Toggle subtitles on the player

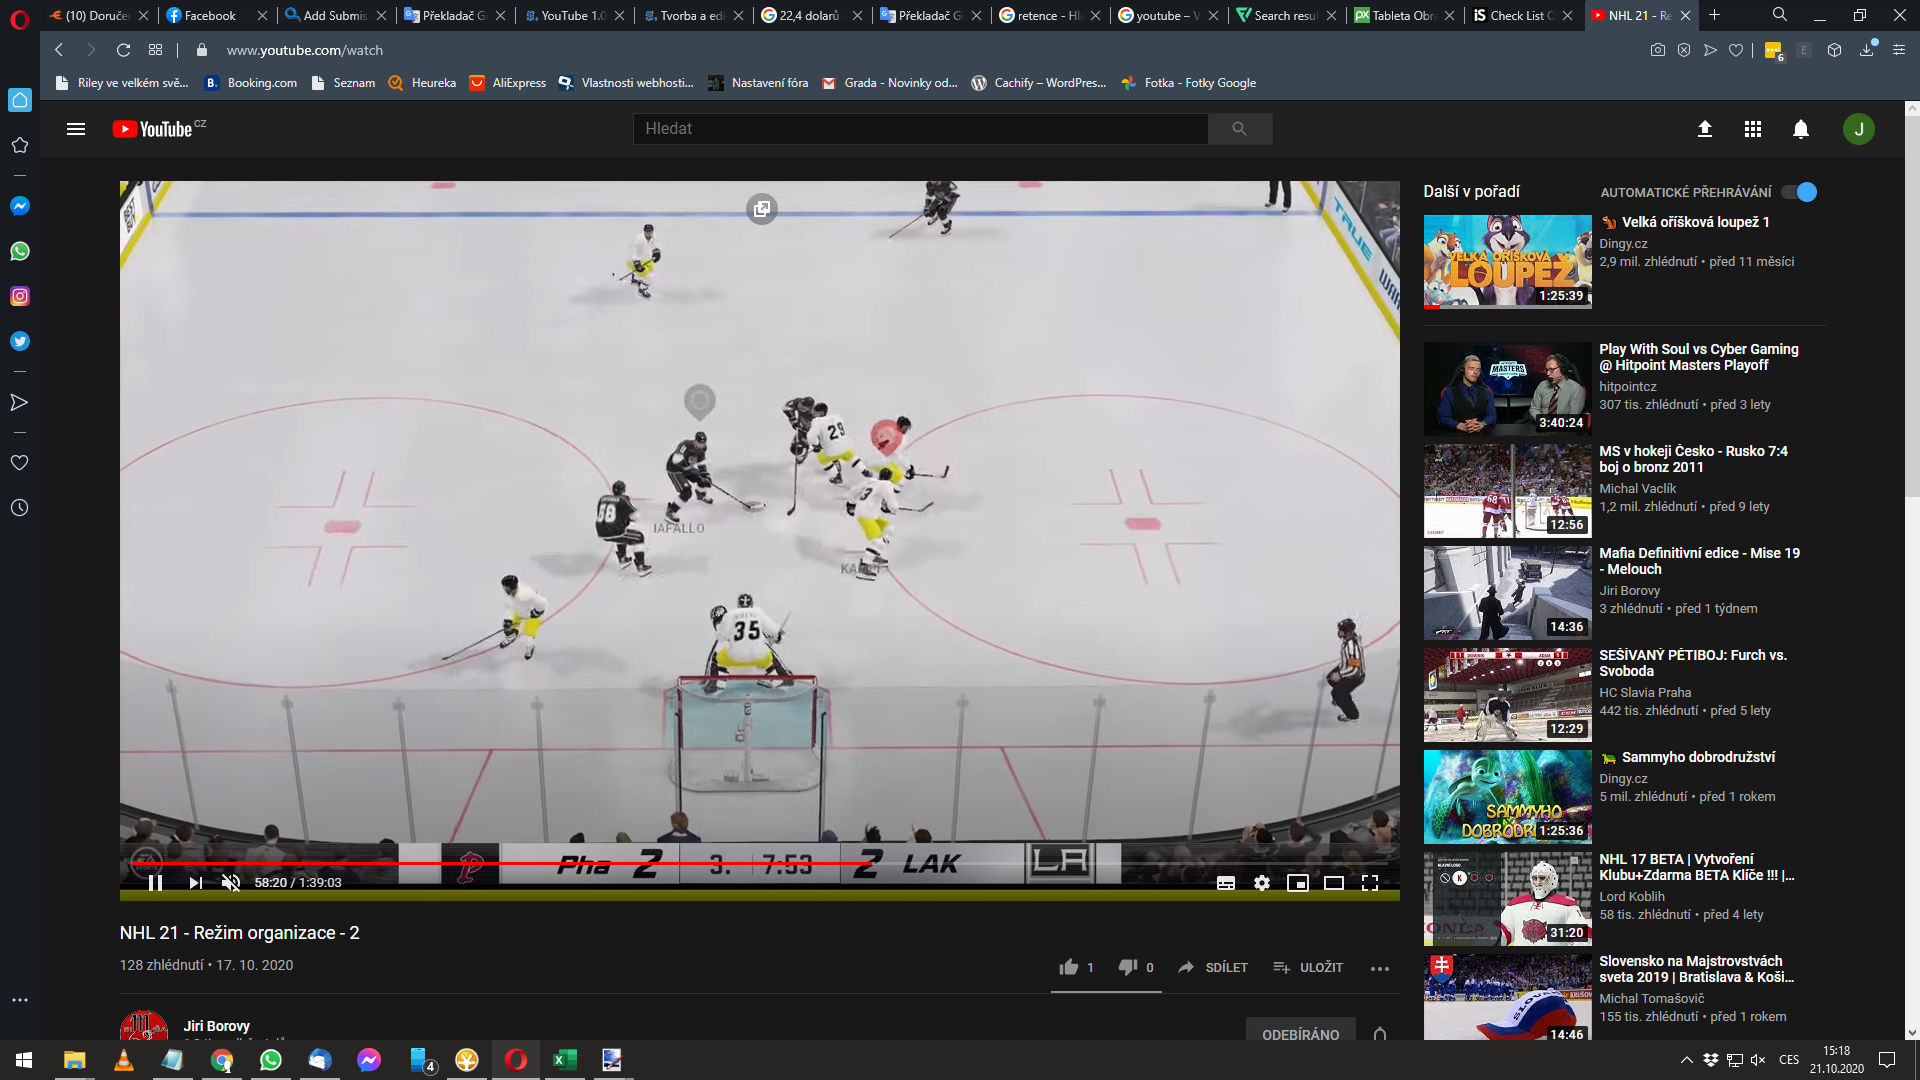pyautogui.click(x=1226, y=883)
